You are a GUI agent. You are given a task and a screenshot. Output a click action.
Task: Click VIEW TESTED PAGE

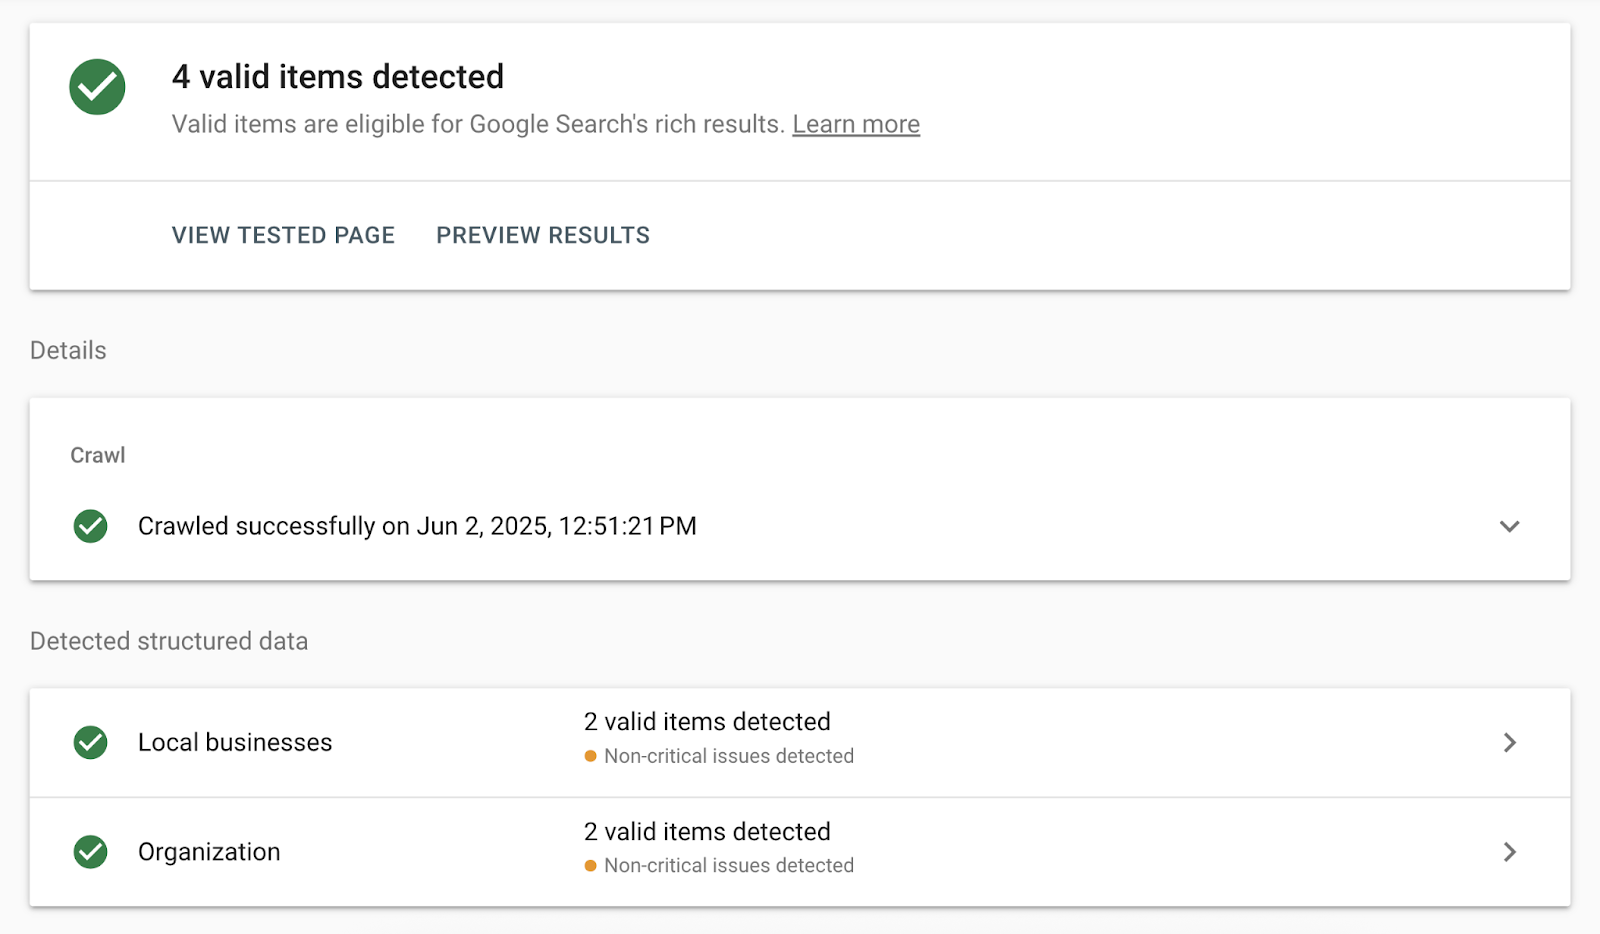pyautogui.click(x=282, y=235)
